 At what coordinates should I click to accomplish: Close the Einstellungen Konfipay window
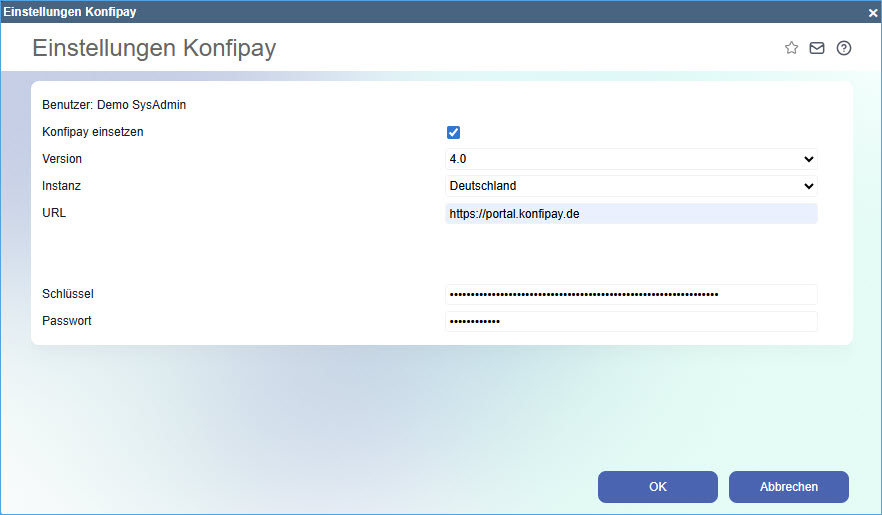pyautogui.click(x=872, y=12)
